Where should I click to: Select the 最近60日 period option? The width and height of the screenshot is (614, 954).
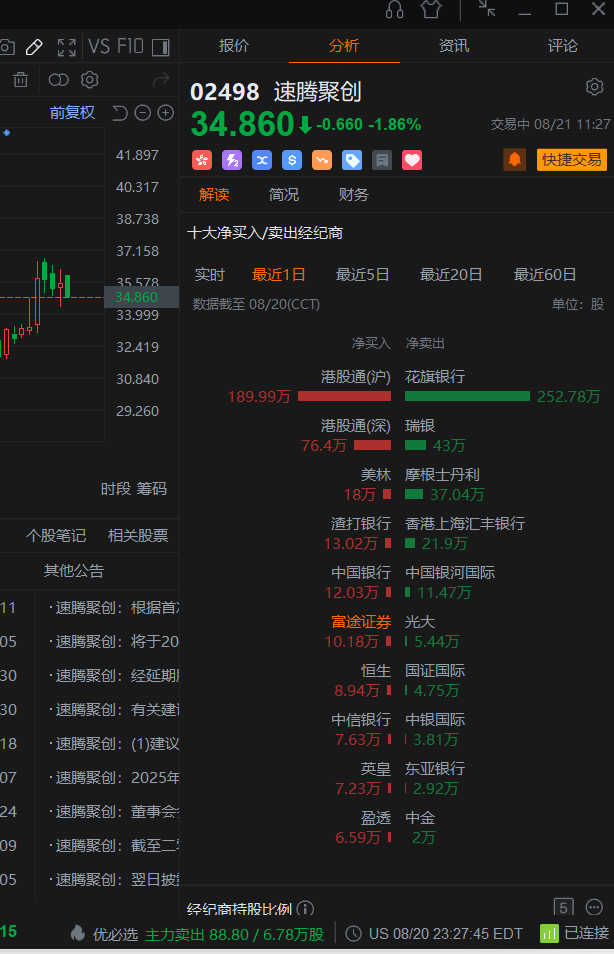click(x=545, y=275)
